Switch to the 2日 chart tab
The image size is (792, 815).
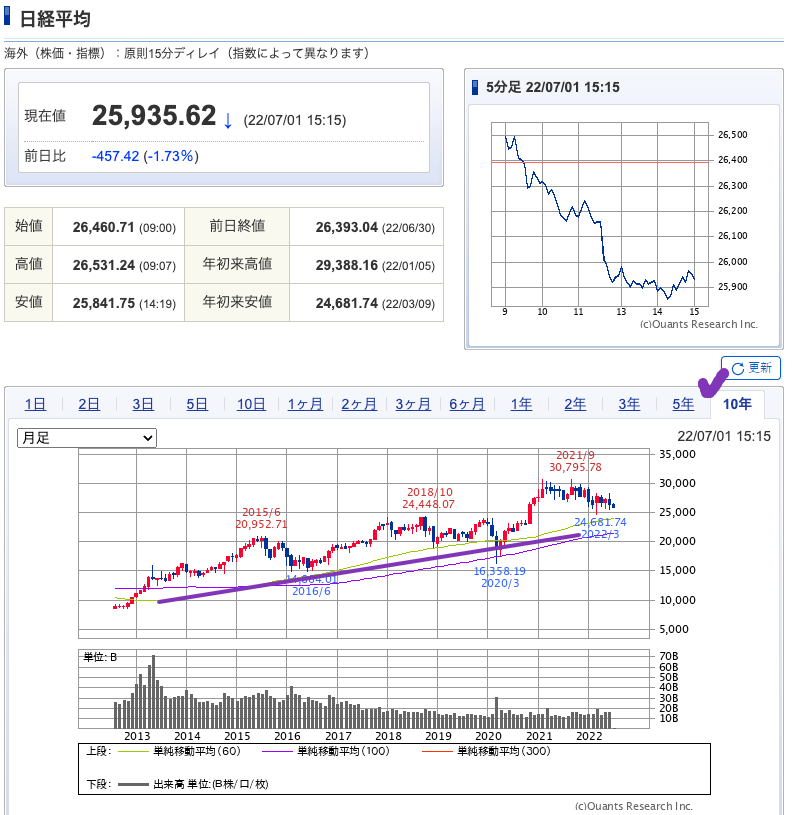89,404
